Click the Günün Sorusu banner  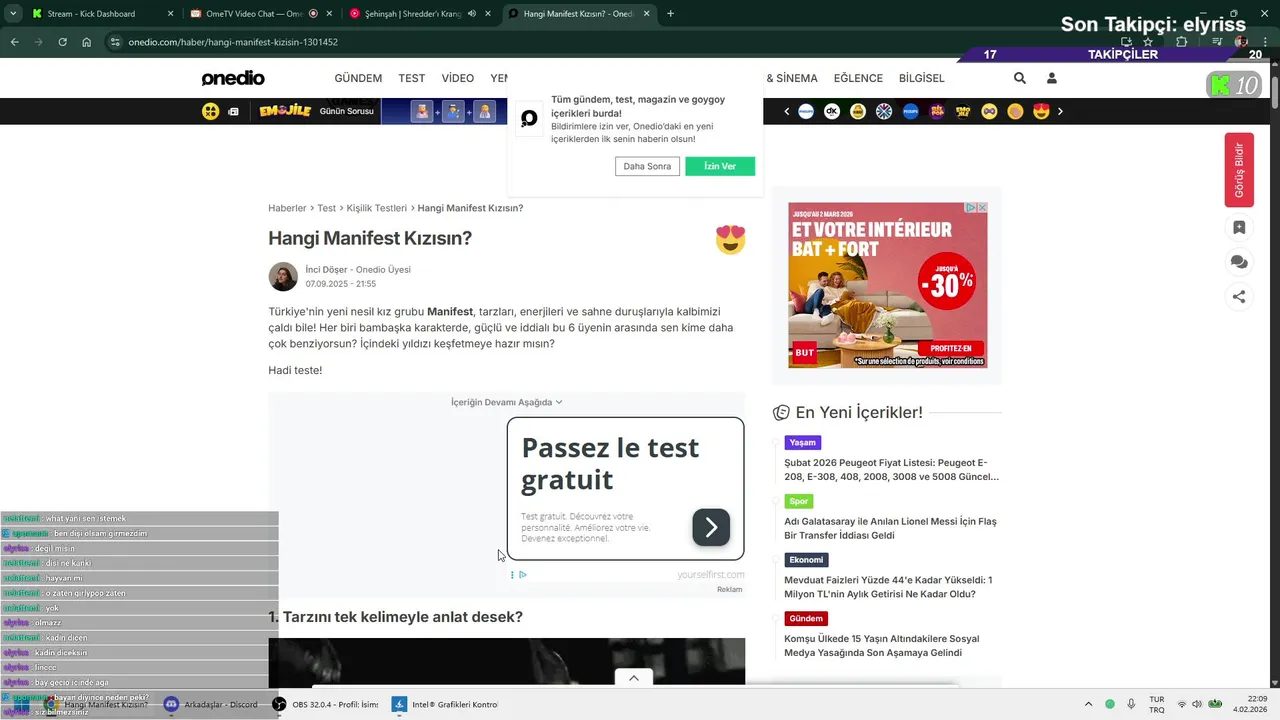347,111
